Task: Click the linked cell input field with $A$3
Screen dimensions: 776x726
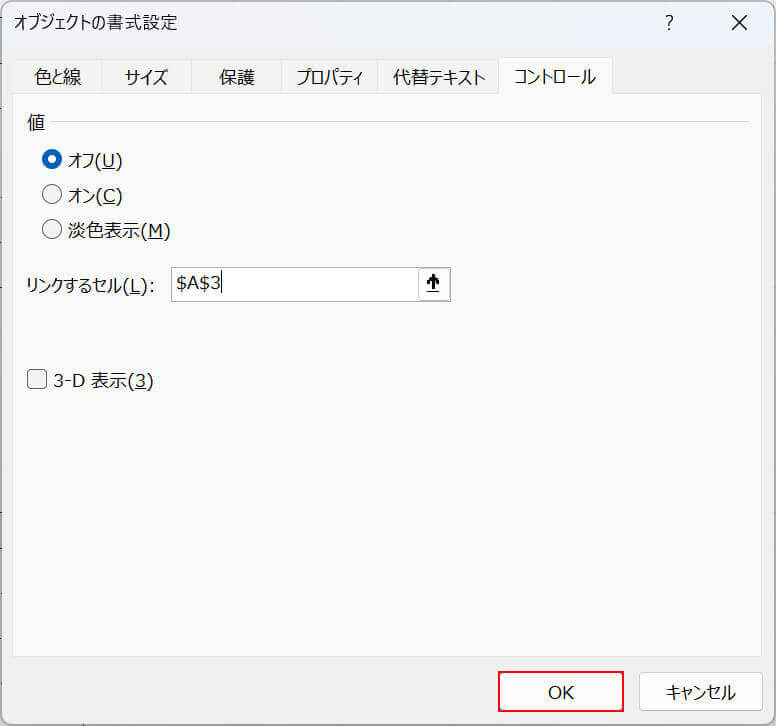Action: tap(294, 284)
